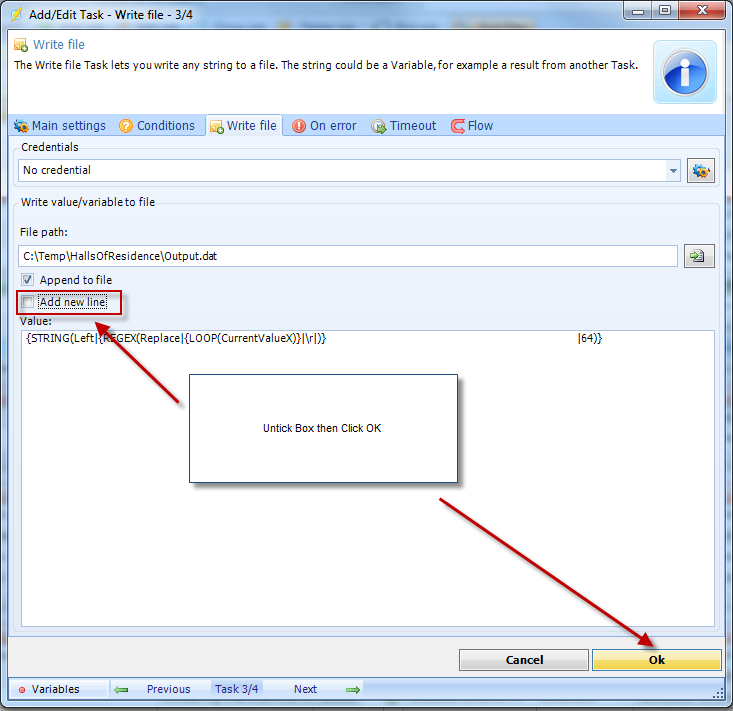Screen dimensions: 733x711
Task: Click the green Next arrow icon
Action: click(x=352, y=689)
